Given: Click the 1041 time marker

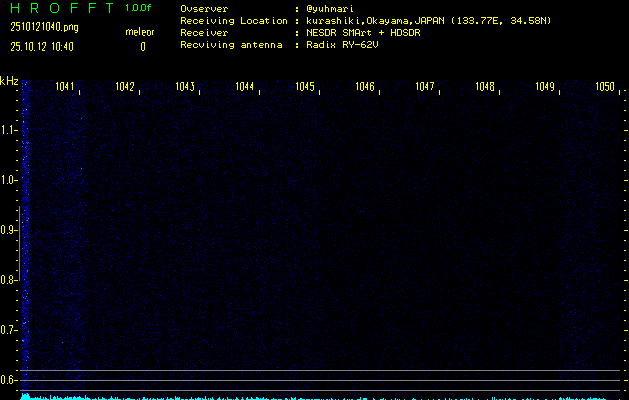Looking at the screenshot, I should click(x=65, y=86).
